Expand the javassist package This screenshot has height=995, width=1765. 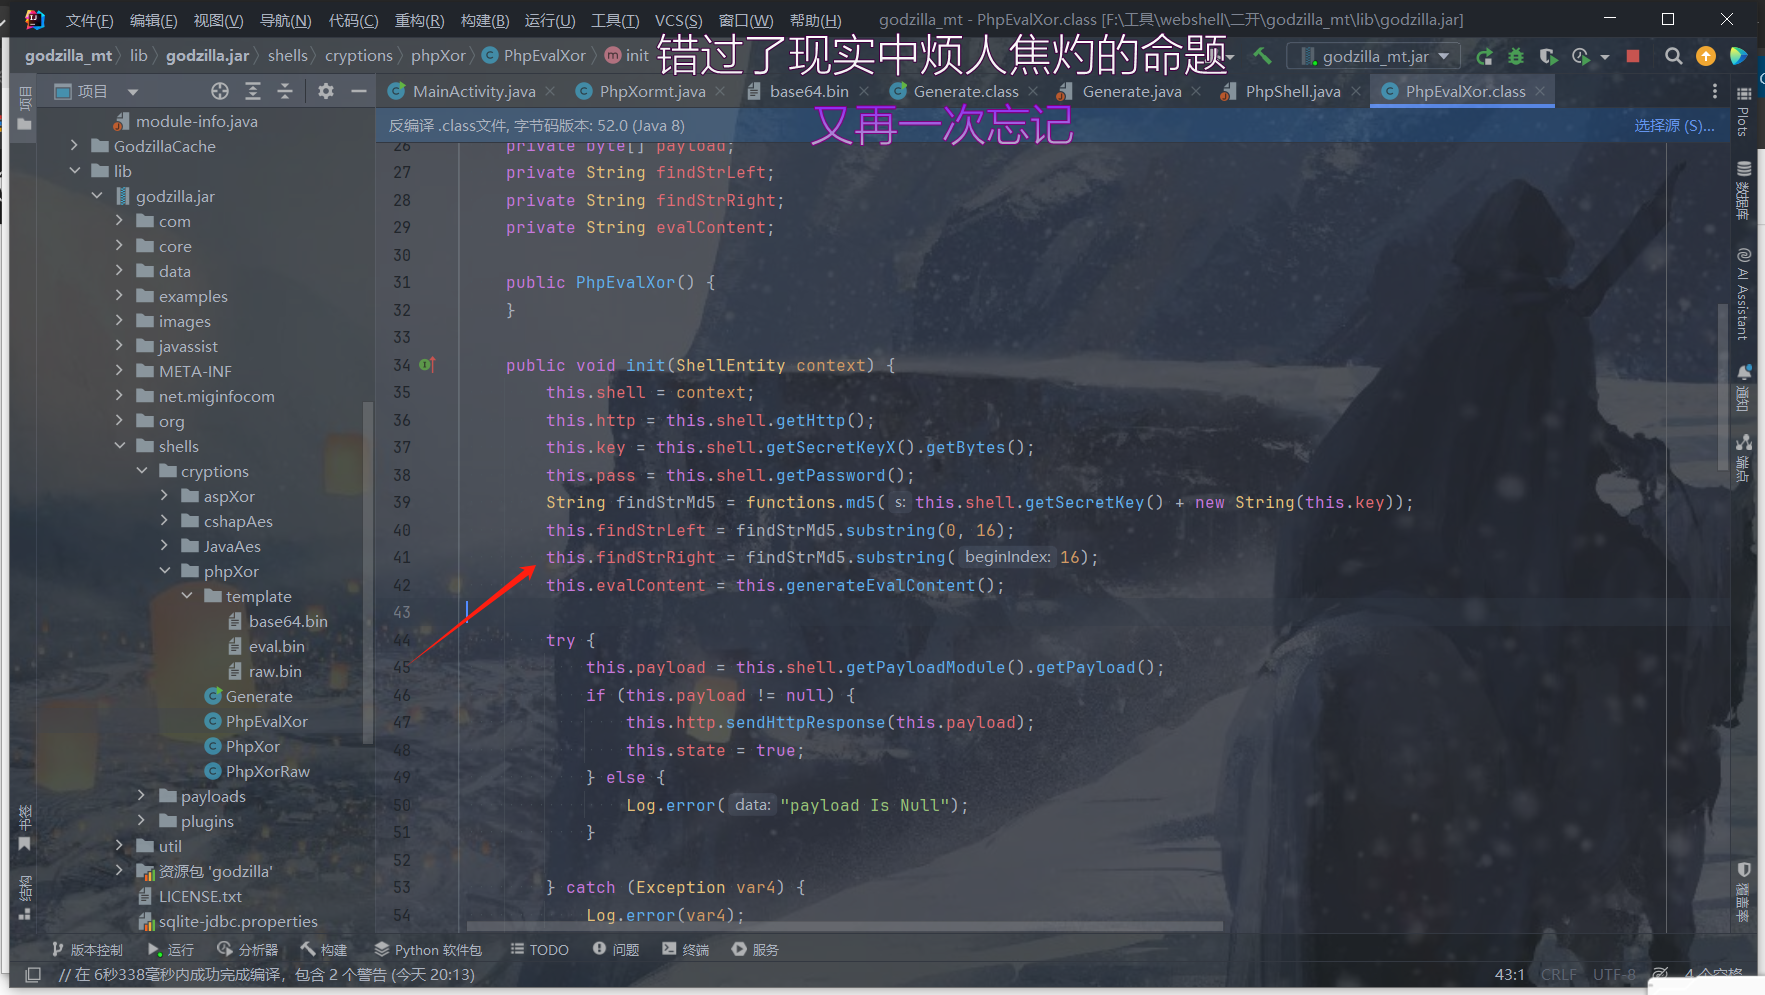click(119, 346)
